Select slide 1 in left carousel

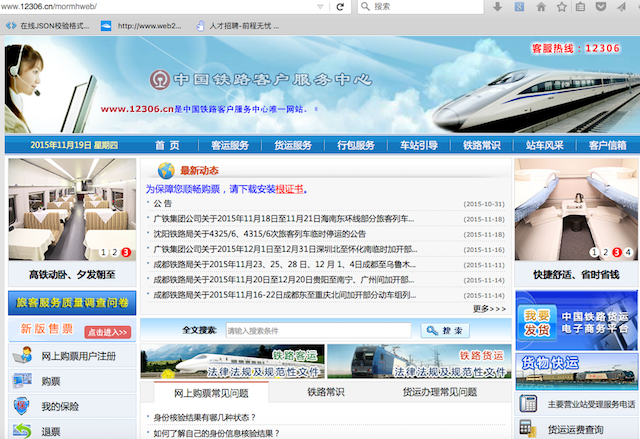[104, 253]
